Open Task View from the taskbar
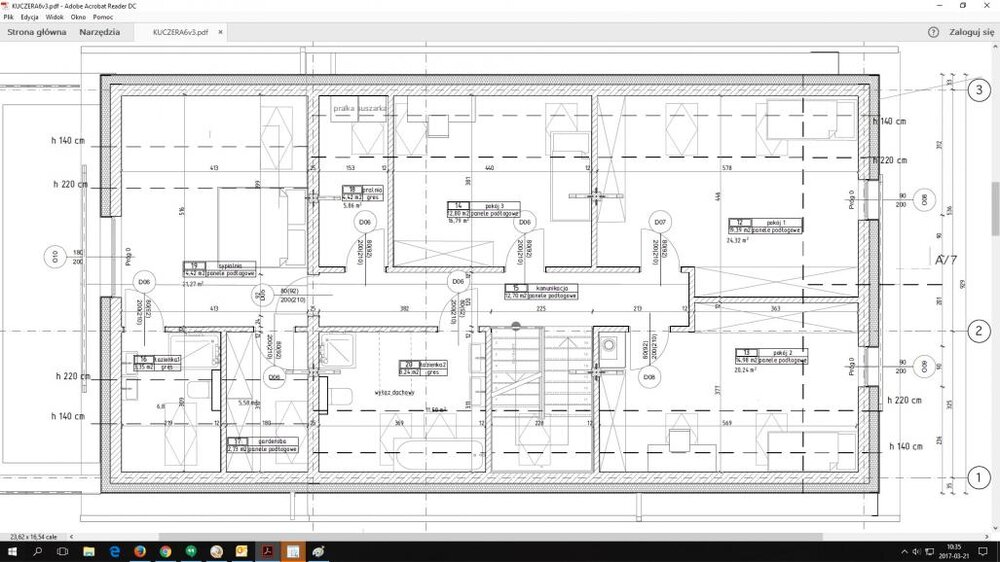The width and height of the screenshot is (1000, 562). [x=62, y=551]
